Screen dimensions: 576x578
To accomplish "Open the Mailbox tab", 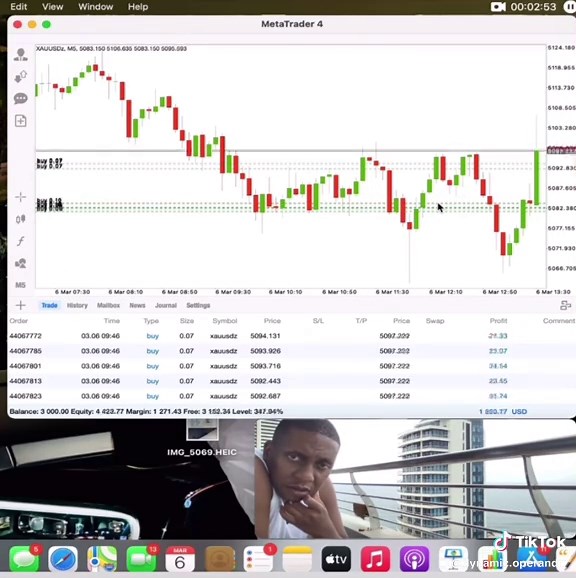I will [108, 305].
